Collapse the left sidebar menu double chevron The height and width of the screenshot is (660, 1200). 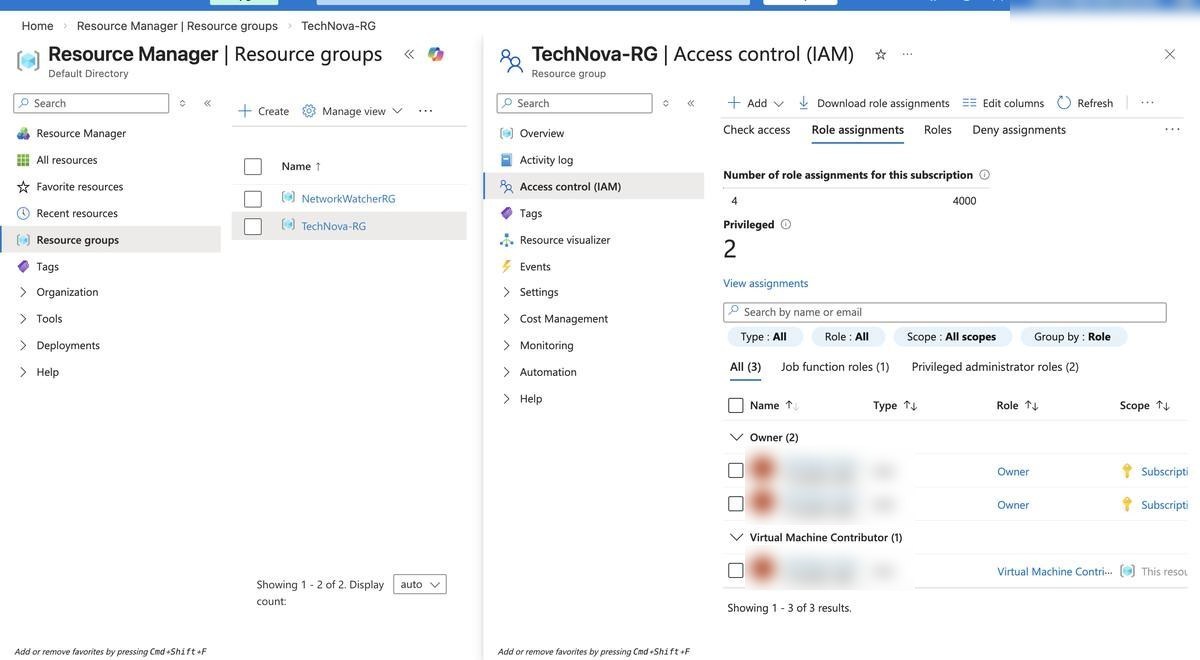coord(207,103)
